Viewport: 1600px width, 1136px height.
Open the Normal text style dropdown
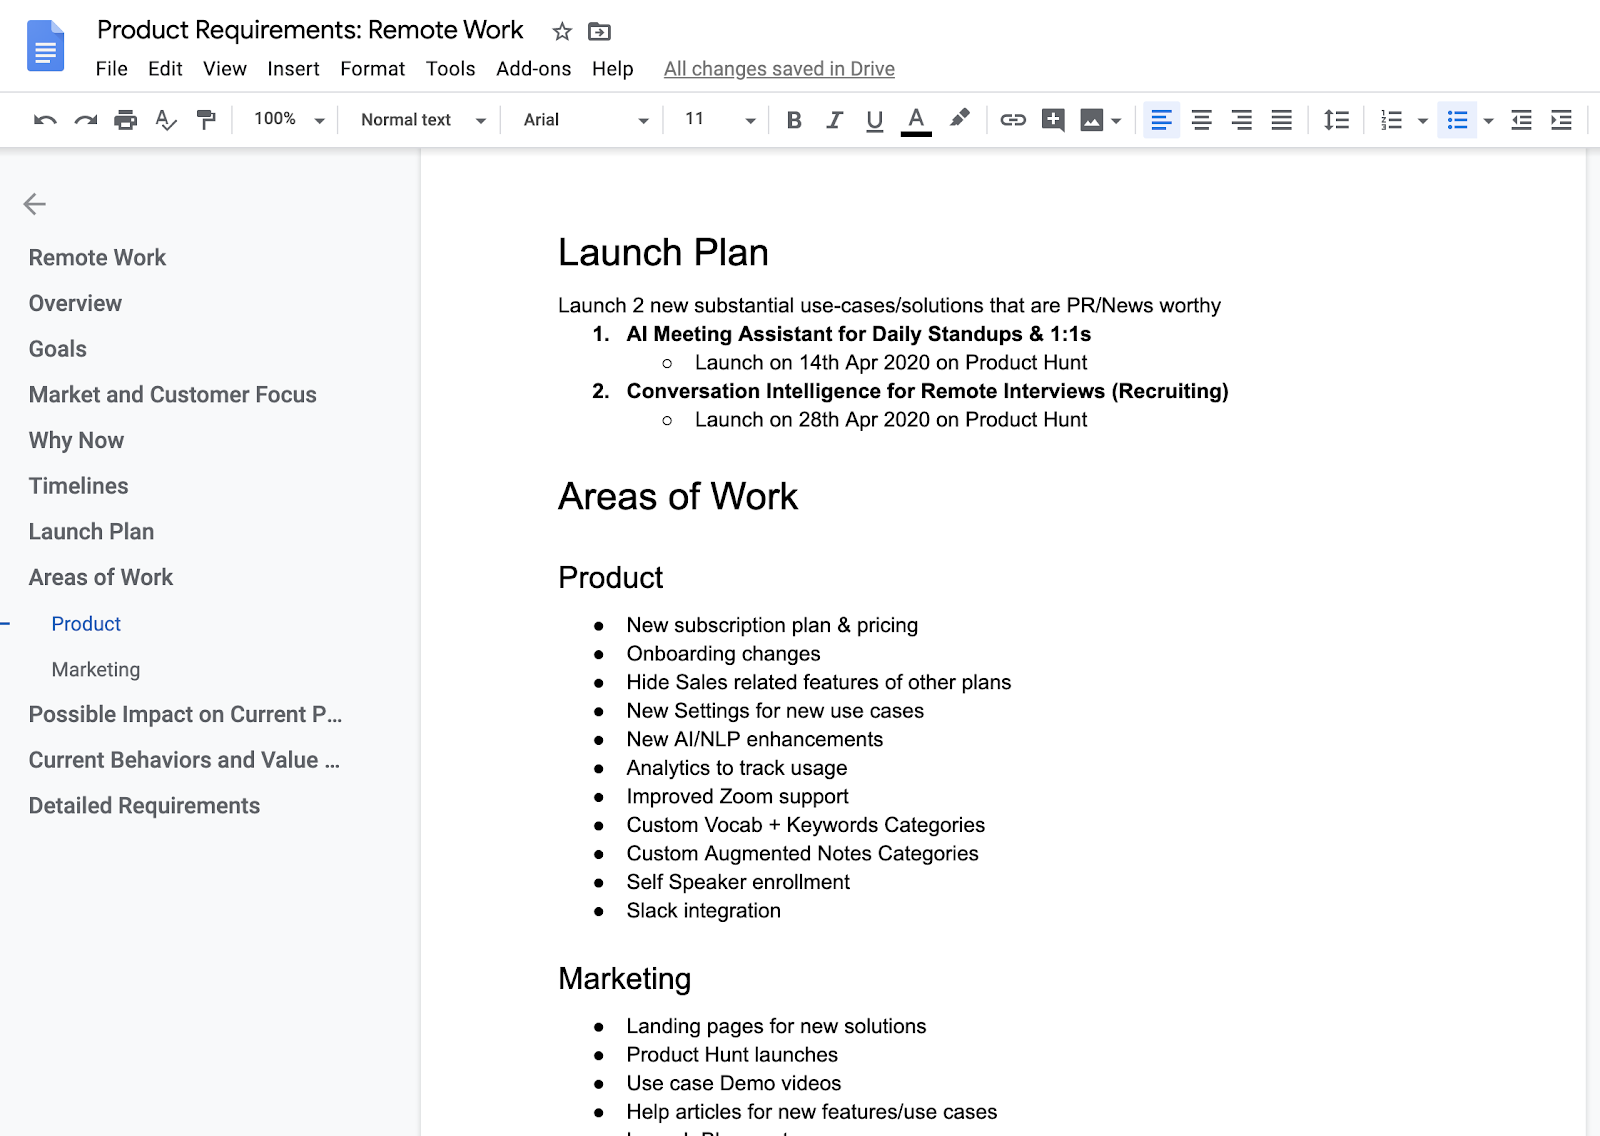[424, 120]
